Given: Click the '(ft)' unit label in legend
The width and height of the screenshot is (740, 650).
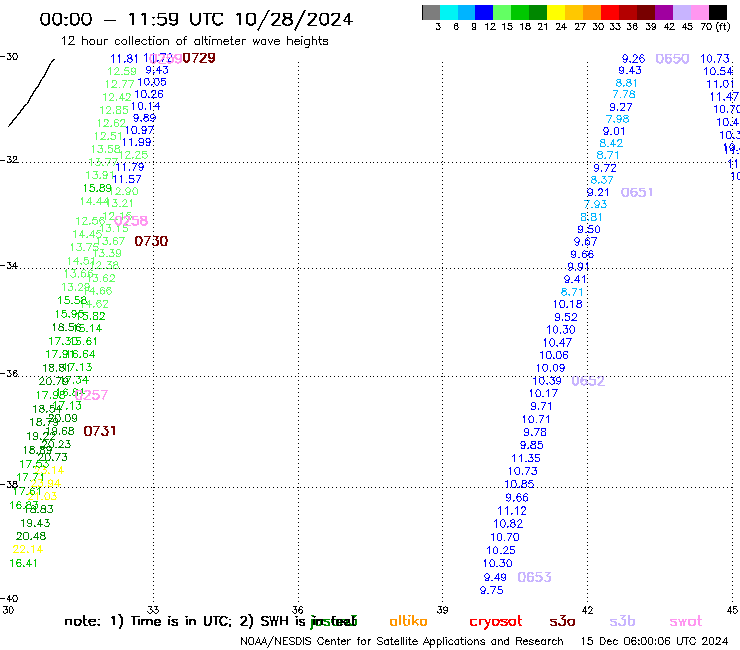Looking at the screenshot, I should pos(723,26).
